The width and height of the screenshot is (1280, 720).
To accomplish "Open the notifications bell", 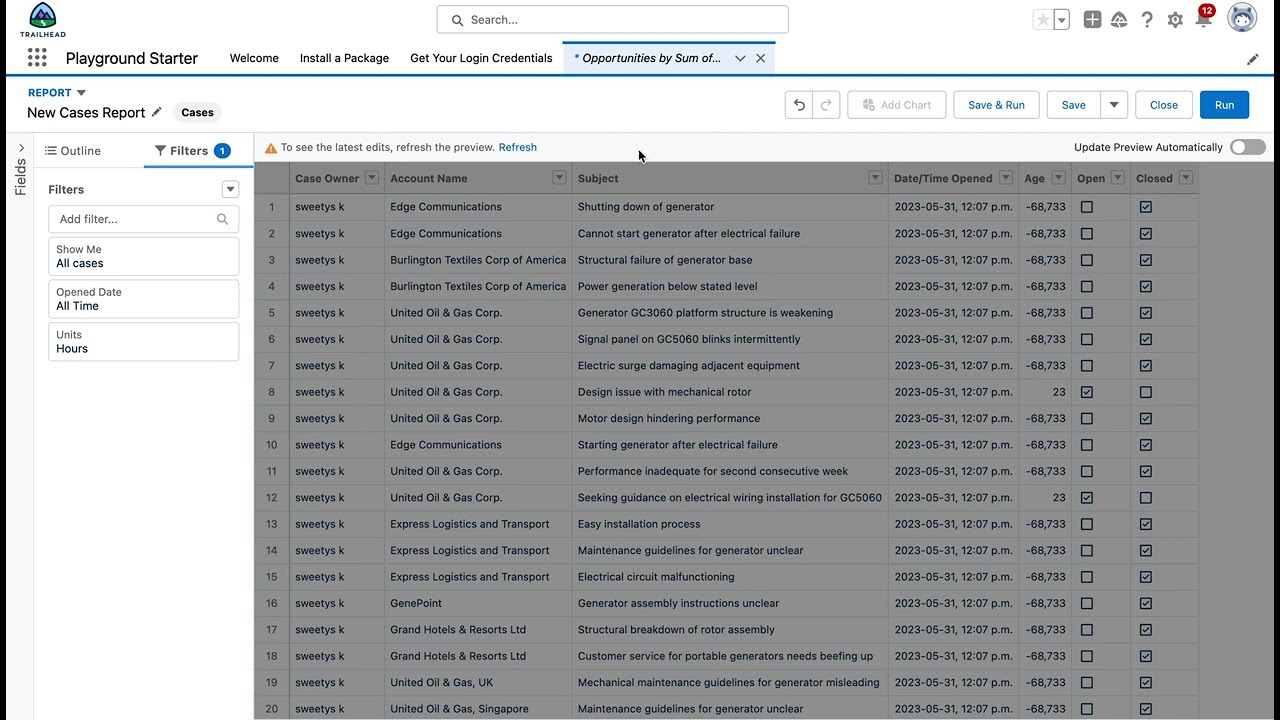I will click(1203, 20).
